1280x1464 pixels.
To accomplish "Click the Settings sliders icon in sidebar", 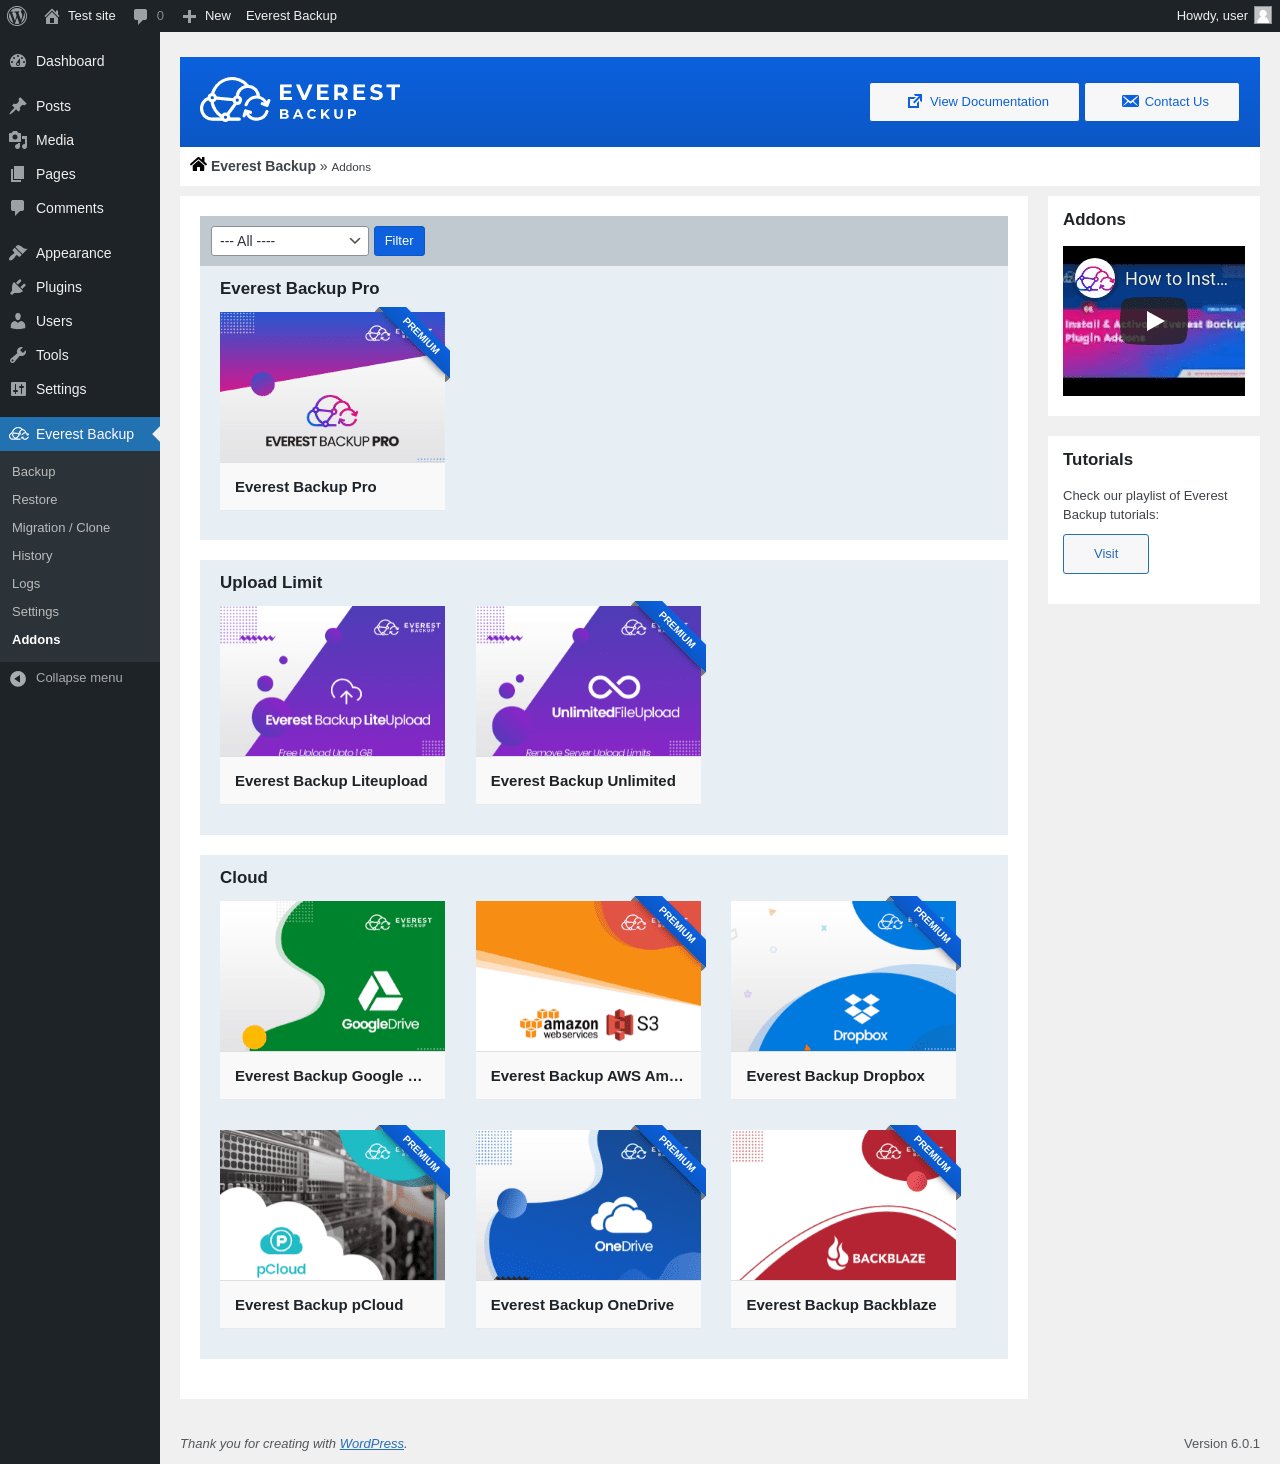I will click(x=18, y=389).
